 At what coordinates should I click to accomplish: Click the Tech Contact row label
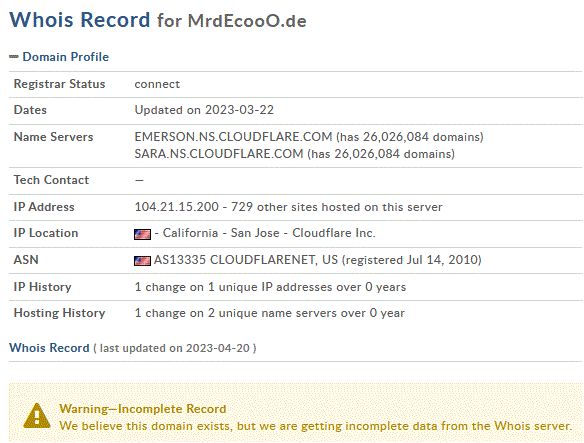[51, 180]
